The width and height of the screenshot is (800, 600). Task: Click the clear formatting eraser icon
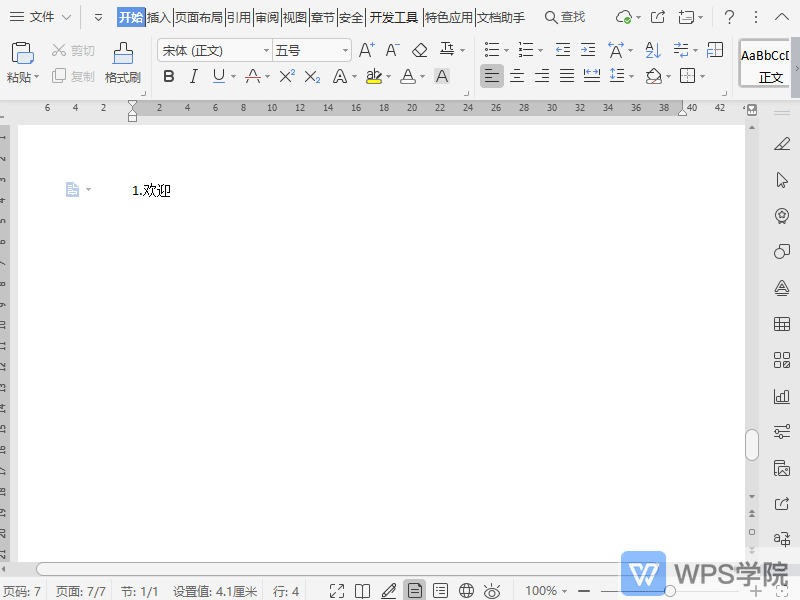coord(420,48)
